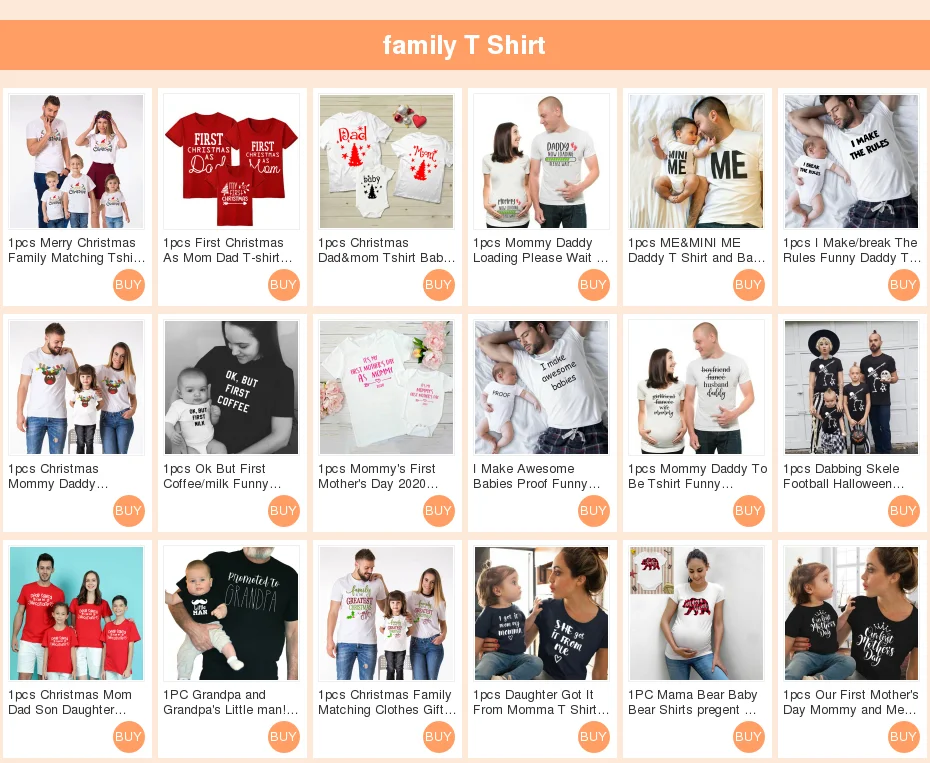This screenshot has width=930, height=763.
Task: Open Mama Bear Baby Bear Shirts thumbnail
Action: (696, 613)
